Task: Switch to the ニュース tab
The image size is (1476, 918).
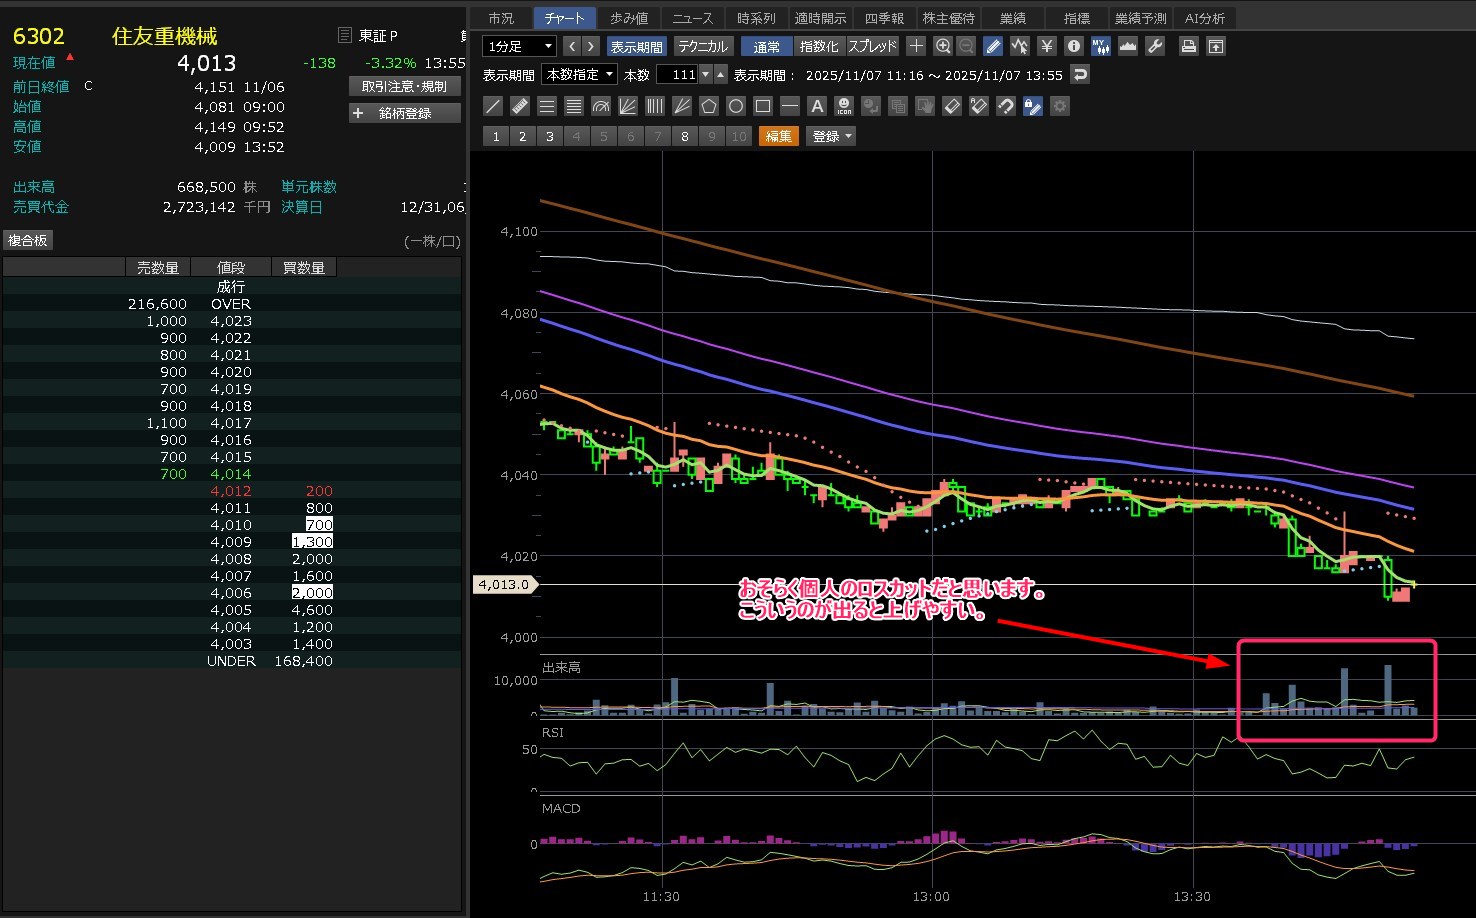Action: pos(692,18)
